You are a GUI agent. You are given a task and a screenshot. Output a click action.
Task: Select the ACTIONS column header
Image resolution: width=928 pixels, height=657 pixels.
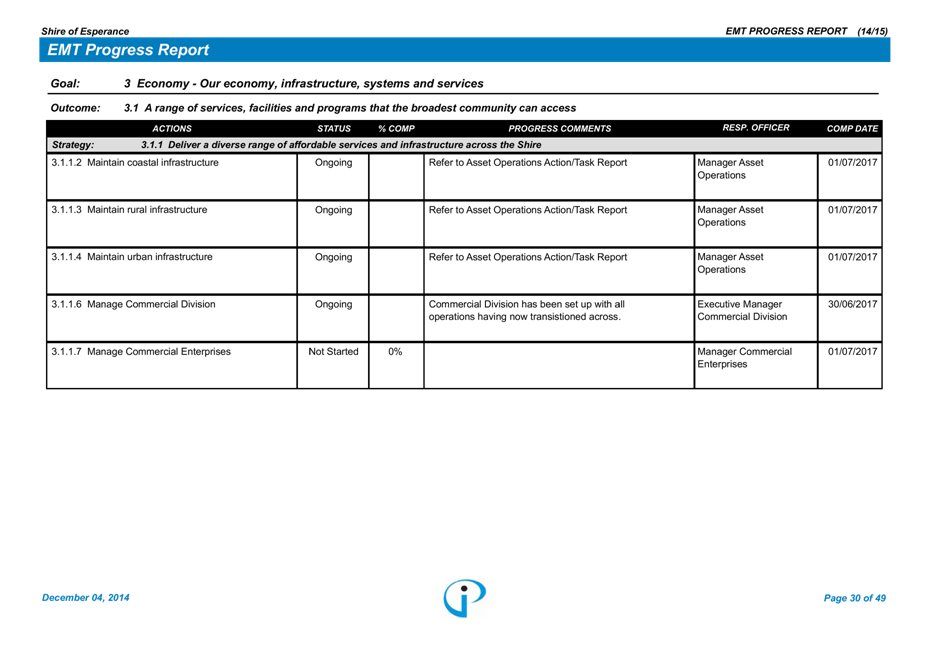(172, 129)
